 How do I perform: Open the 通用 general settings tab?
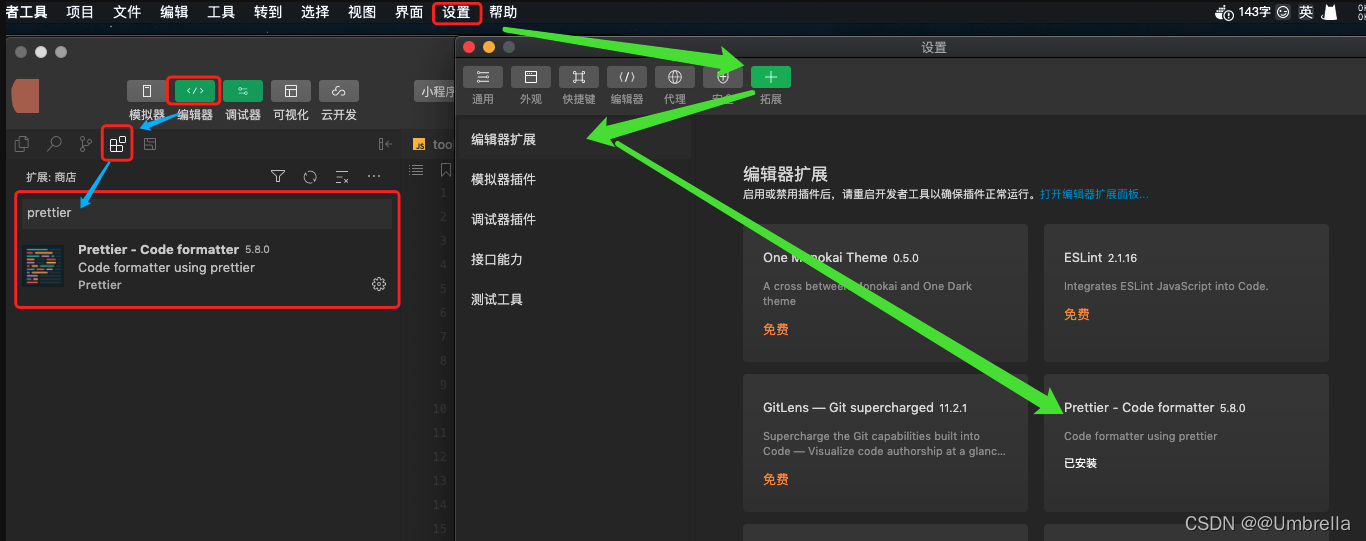tap(483, 77)
